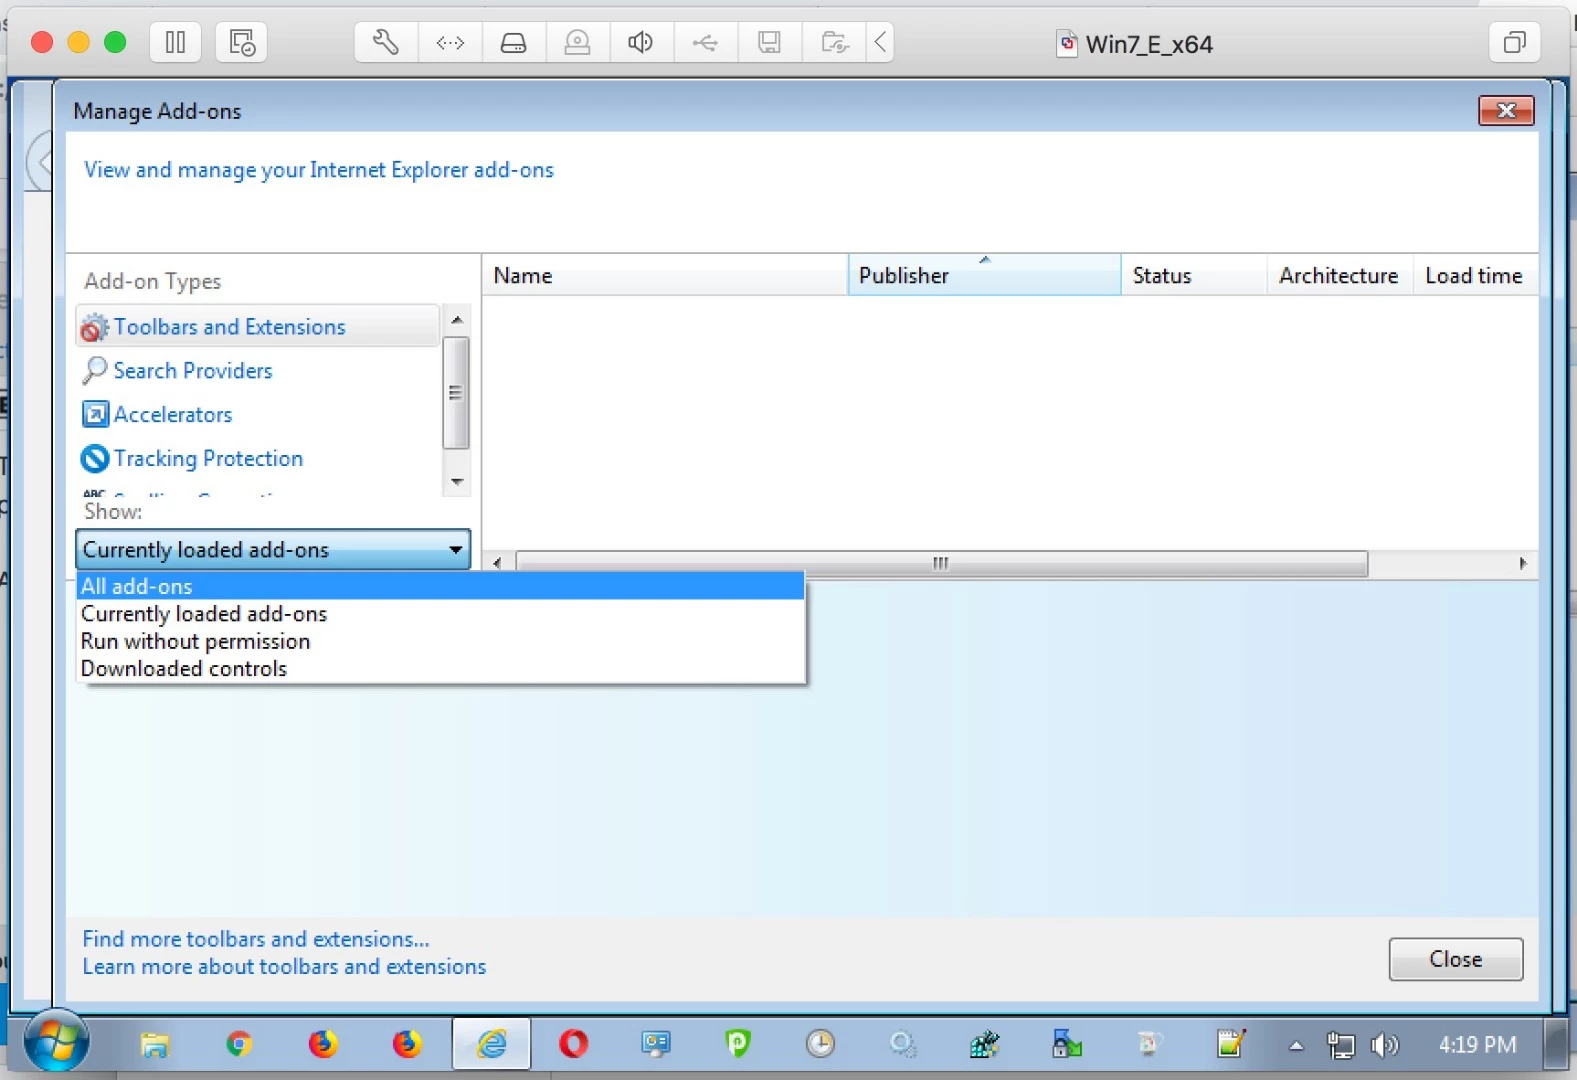Collapse toolbar with the left chevron

click(880, 42)
